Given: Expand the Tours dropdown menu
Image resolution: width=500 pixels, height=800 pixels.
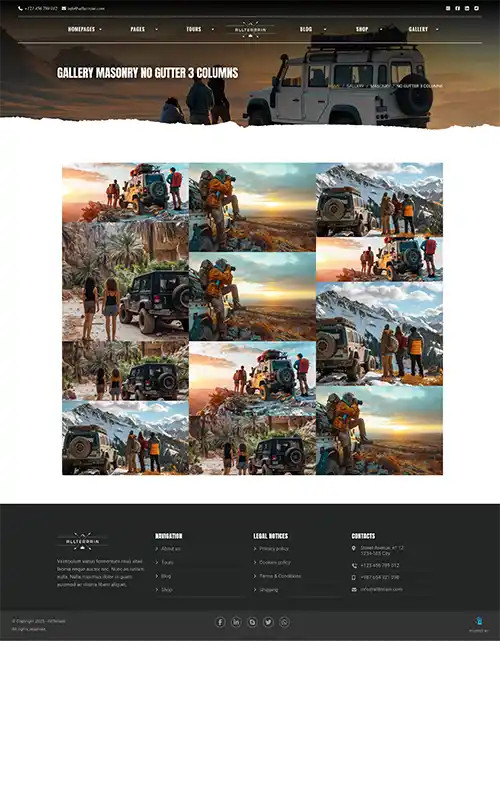Looking at the screenshot, I should (x=199, y=29).
